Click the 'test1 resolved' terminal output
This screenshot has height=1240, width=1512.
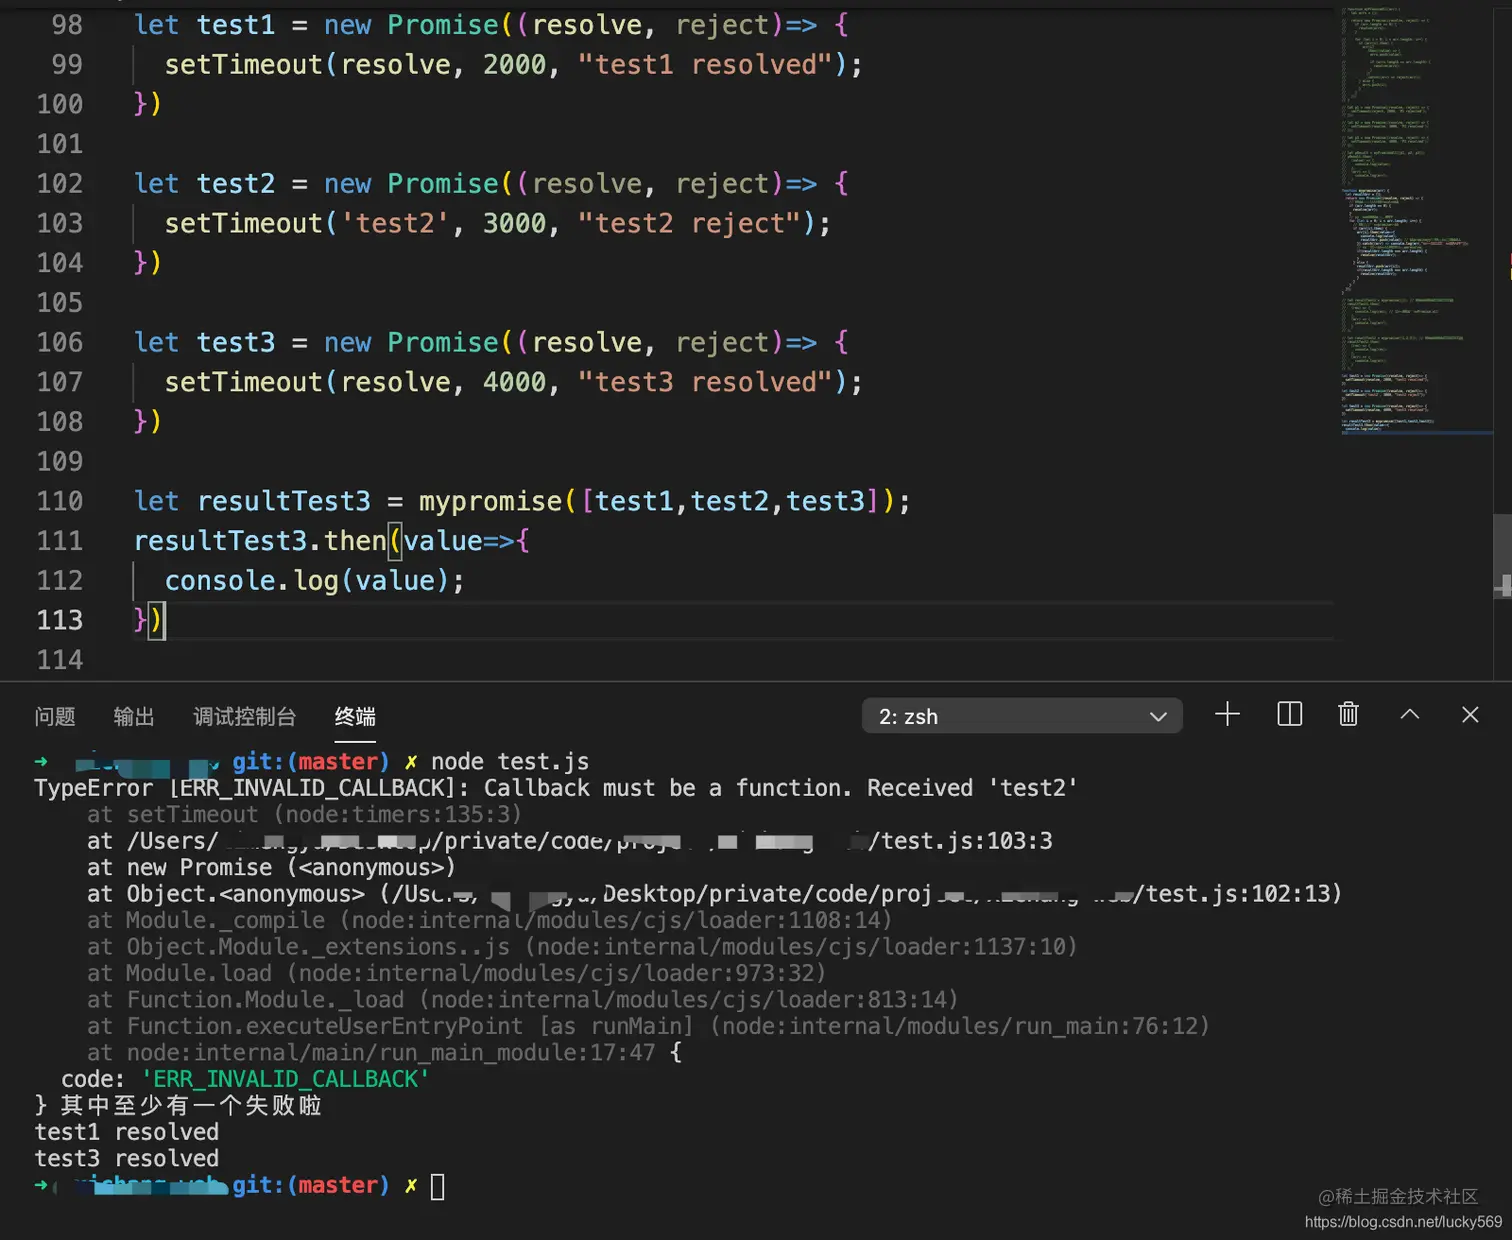pos(127,1132)
